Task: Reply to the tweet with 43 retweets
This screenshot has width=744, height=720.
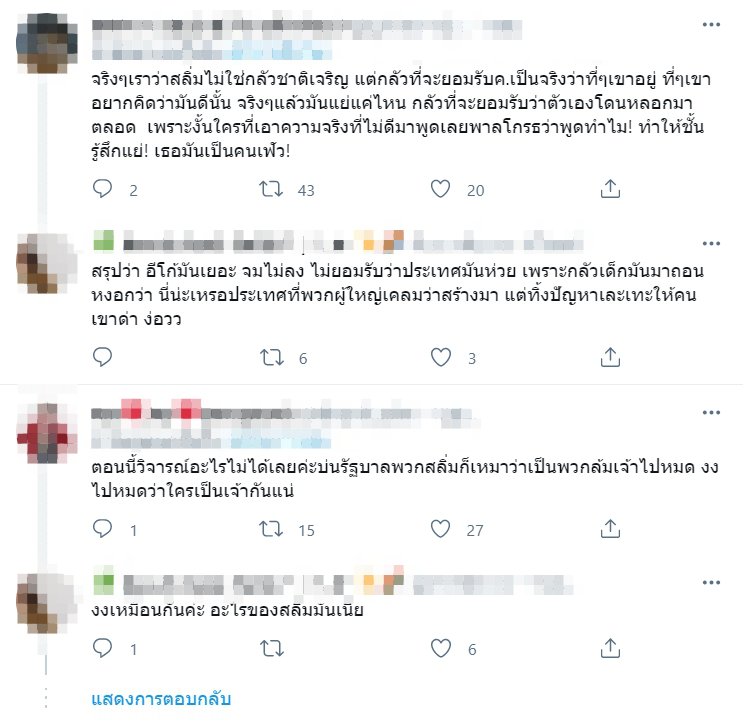Action: 102,189
